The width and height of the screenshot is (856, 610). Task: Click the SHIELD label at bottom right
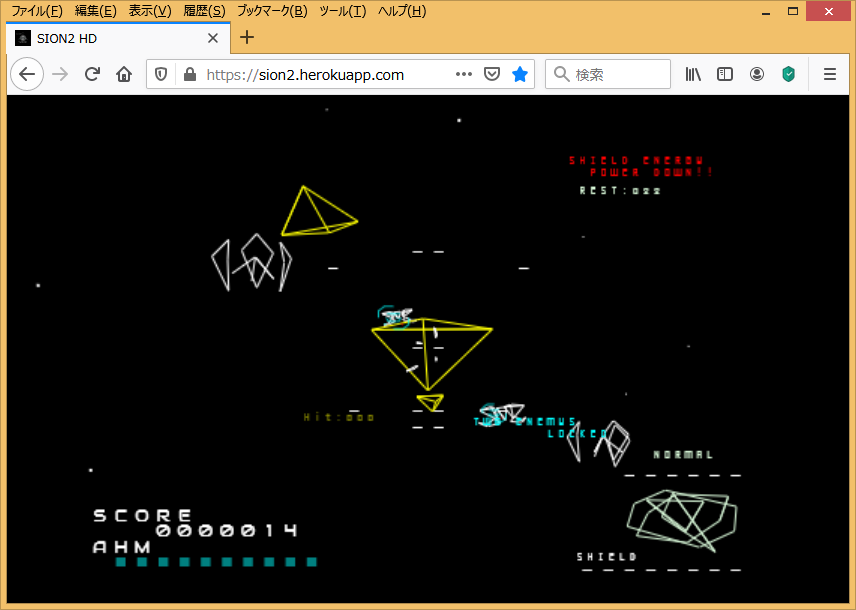607,556
